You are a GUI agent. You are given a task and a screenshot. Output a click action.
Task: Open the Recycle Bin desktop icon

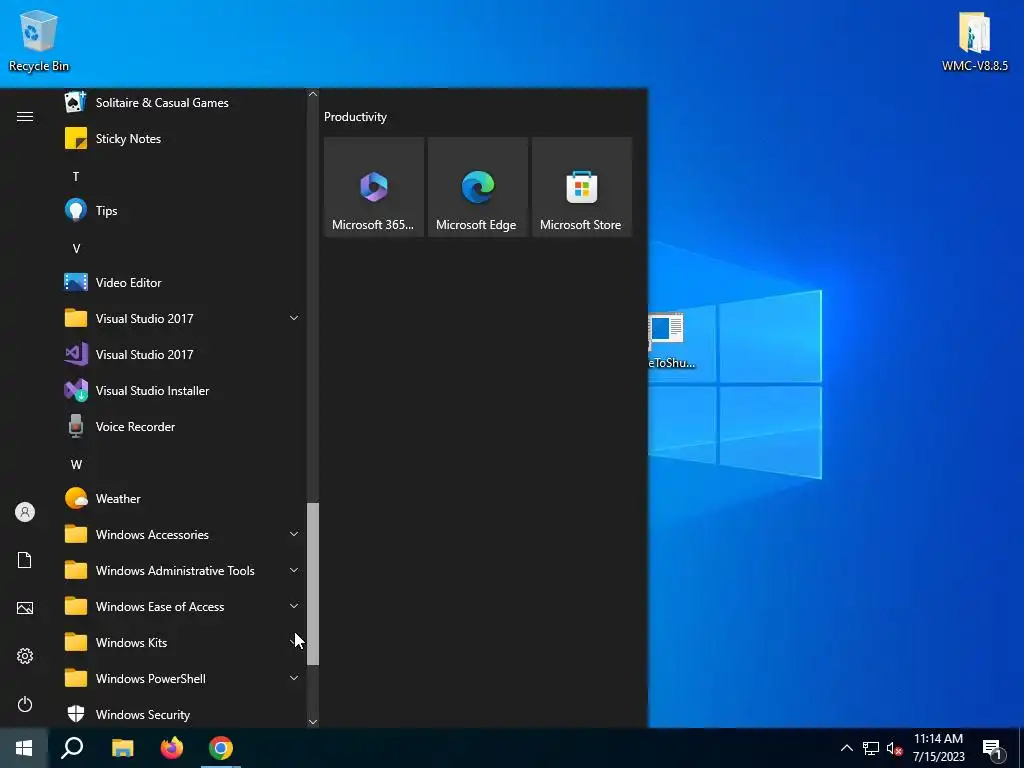[39, 40]
